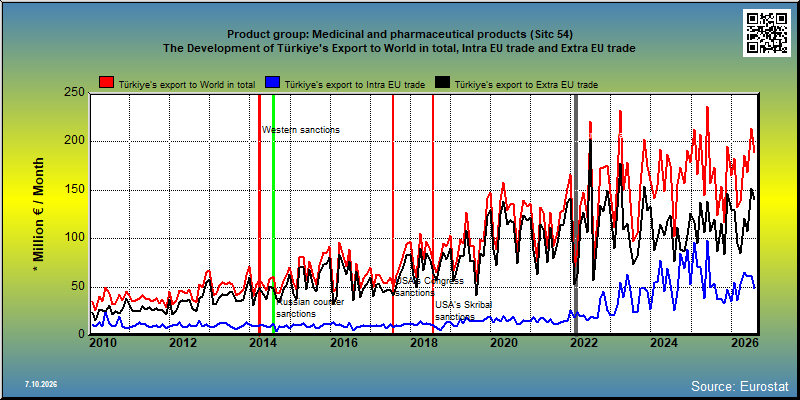
Task: Click y-axis value 200
Action: (x=76, y=141)
